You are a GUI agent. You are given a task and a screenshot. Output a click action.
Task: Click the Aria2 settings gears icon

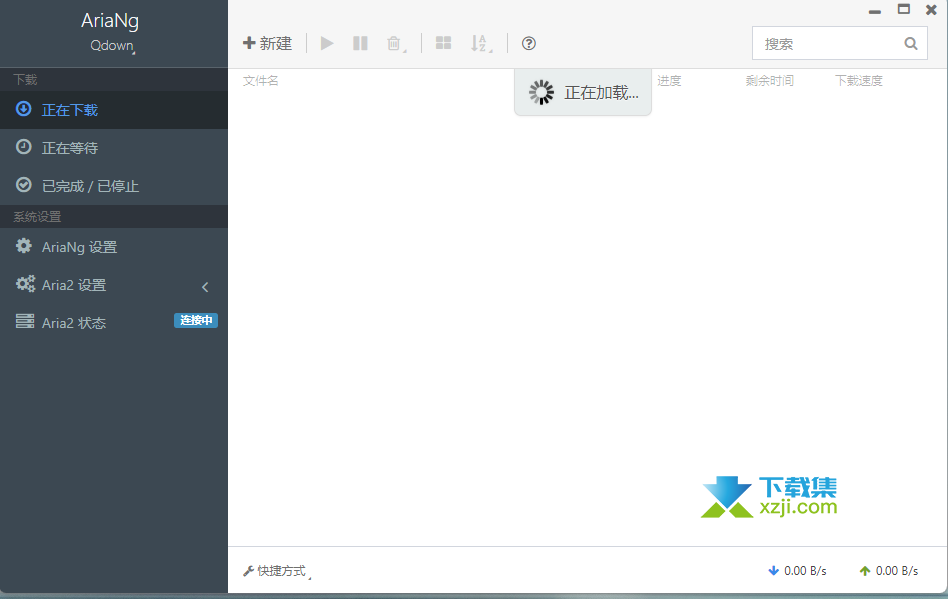point(25,283)
